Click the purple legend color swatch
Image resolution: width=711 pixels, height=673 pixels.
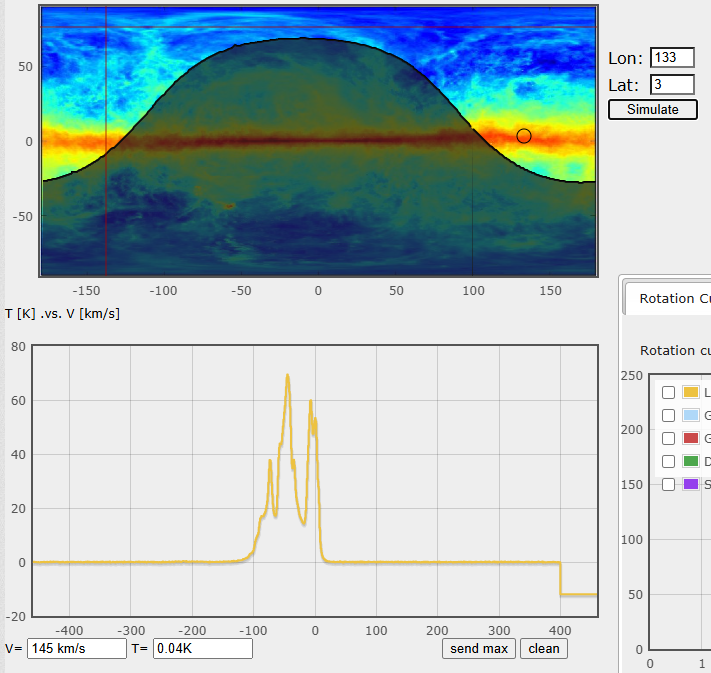coord(690,484)
